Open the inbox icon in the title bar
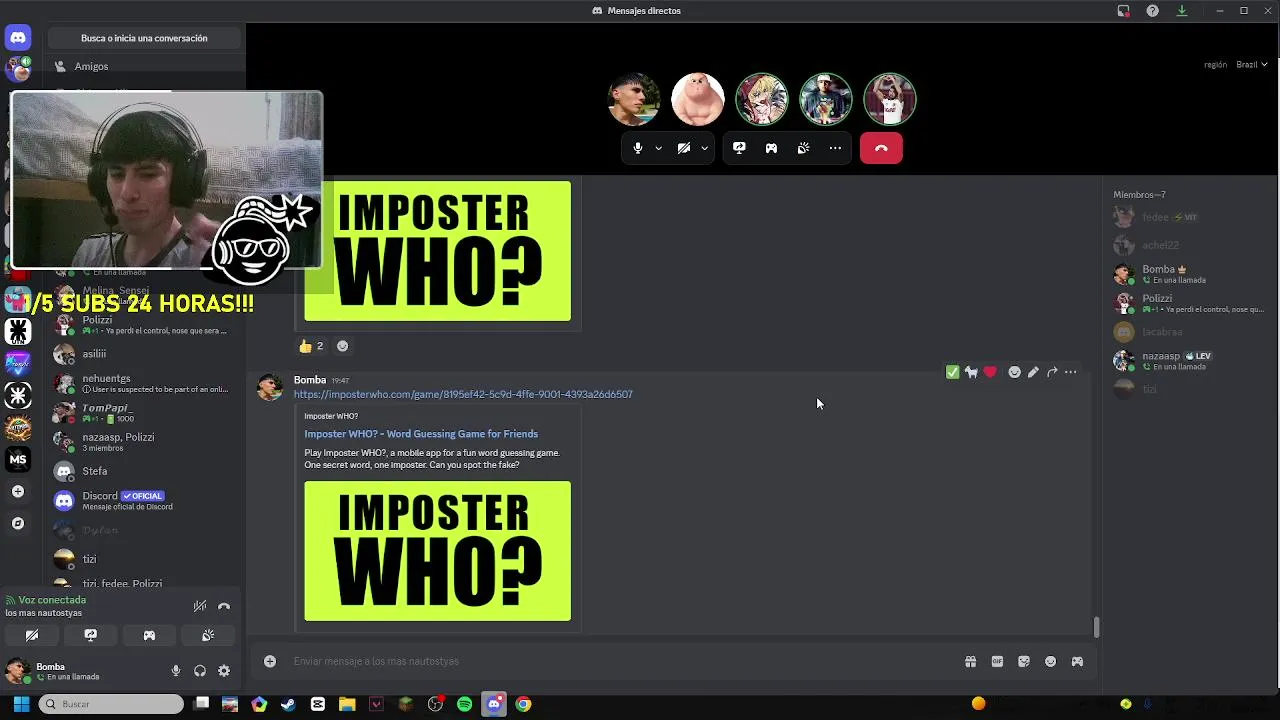The height and width of the screenshot is (720, 1280). (1124, 11)
